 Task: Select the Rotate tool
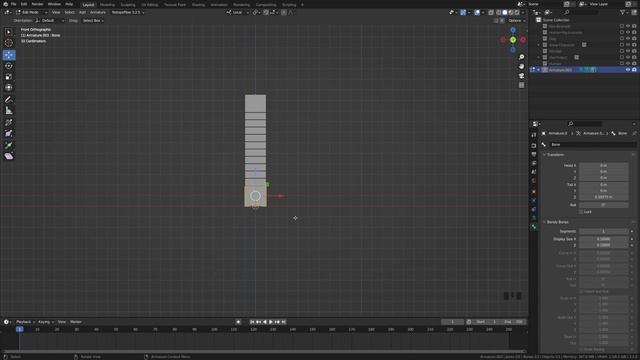[x=9, y=66]
